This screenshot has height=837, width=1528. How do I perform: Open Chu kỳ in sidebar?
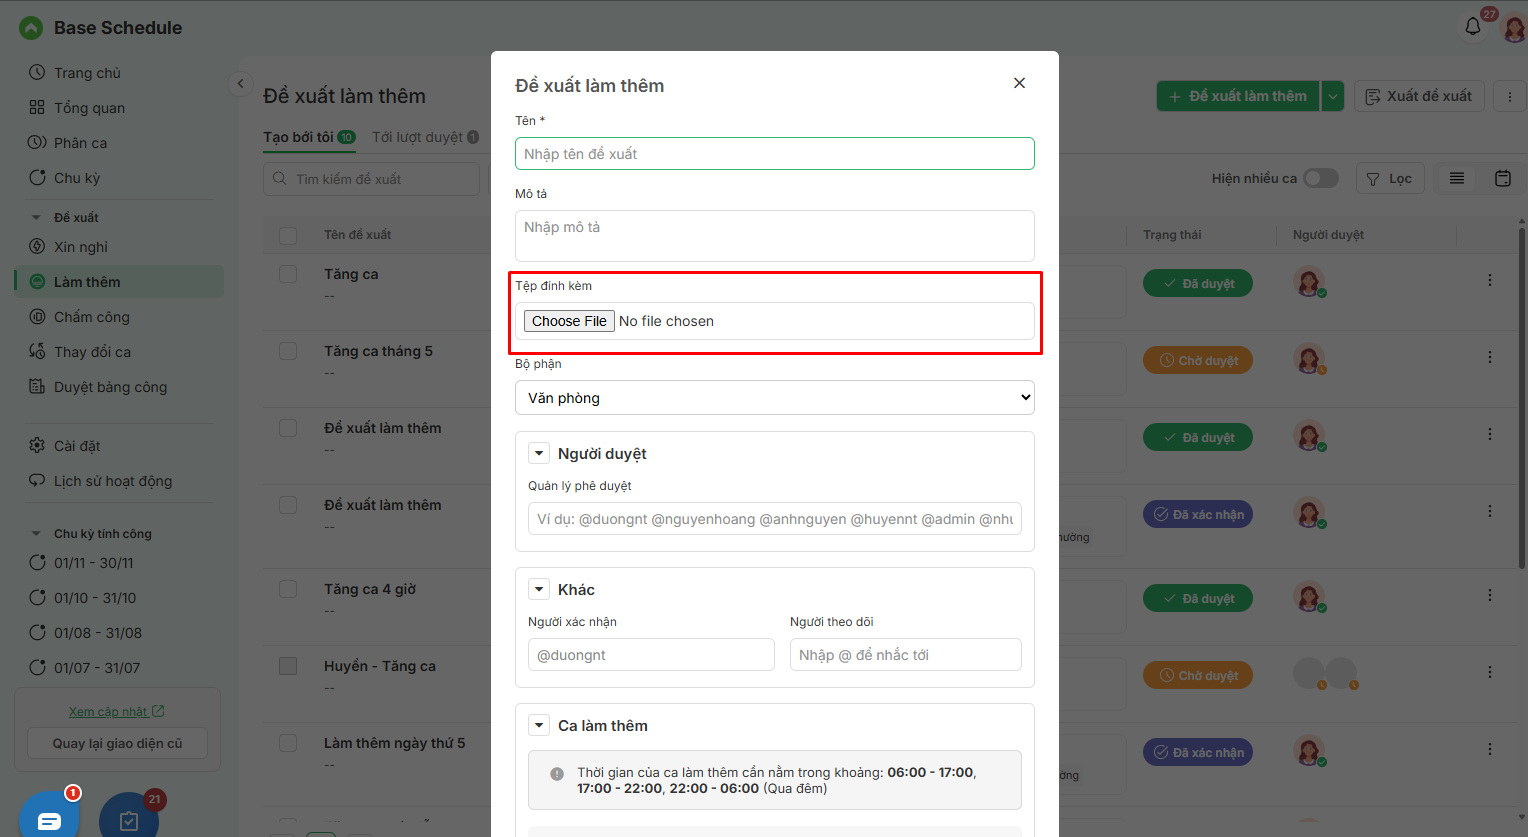[77, 178]
